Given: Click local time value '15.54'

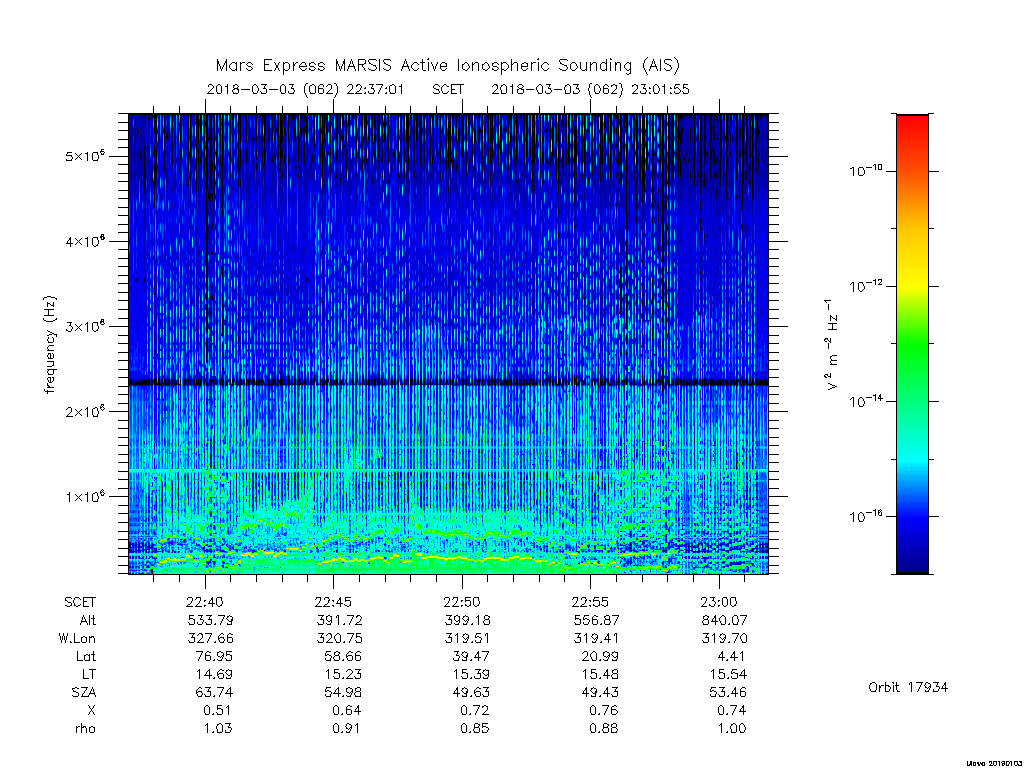Looking at the screenshot, I should (x=728, y=674).
